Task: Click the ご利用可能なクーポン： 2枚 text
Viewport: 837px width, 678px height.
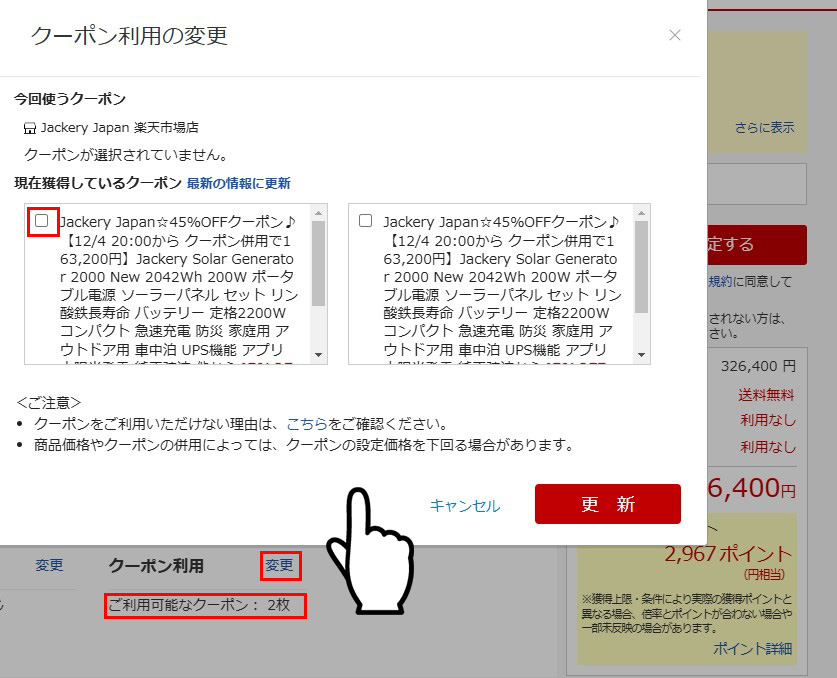Action: [199, 605]
